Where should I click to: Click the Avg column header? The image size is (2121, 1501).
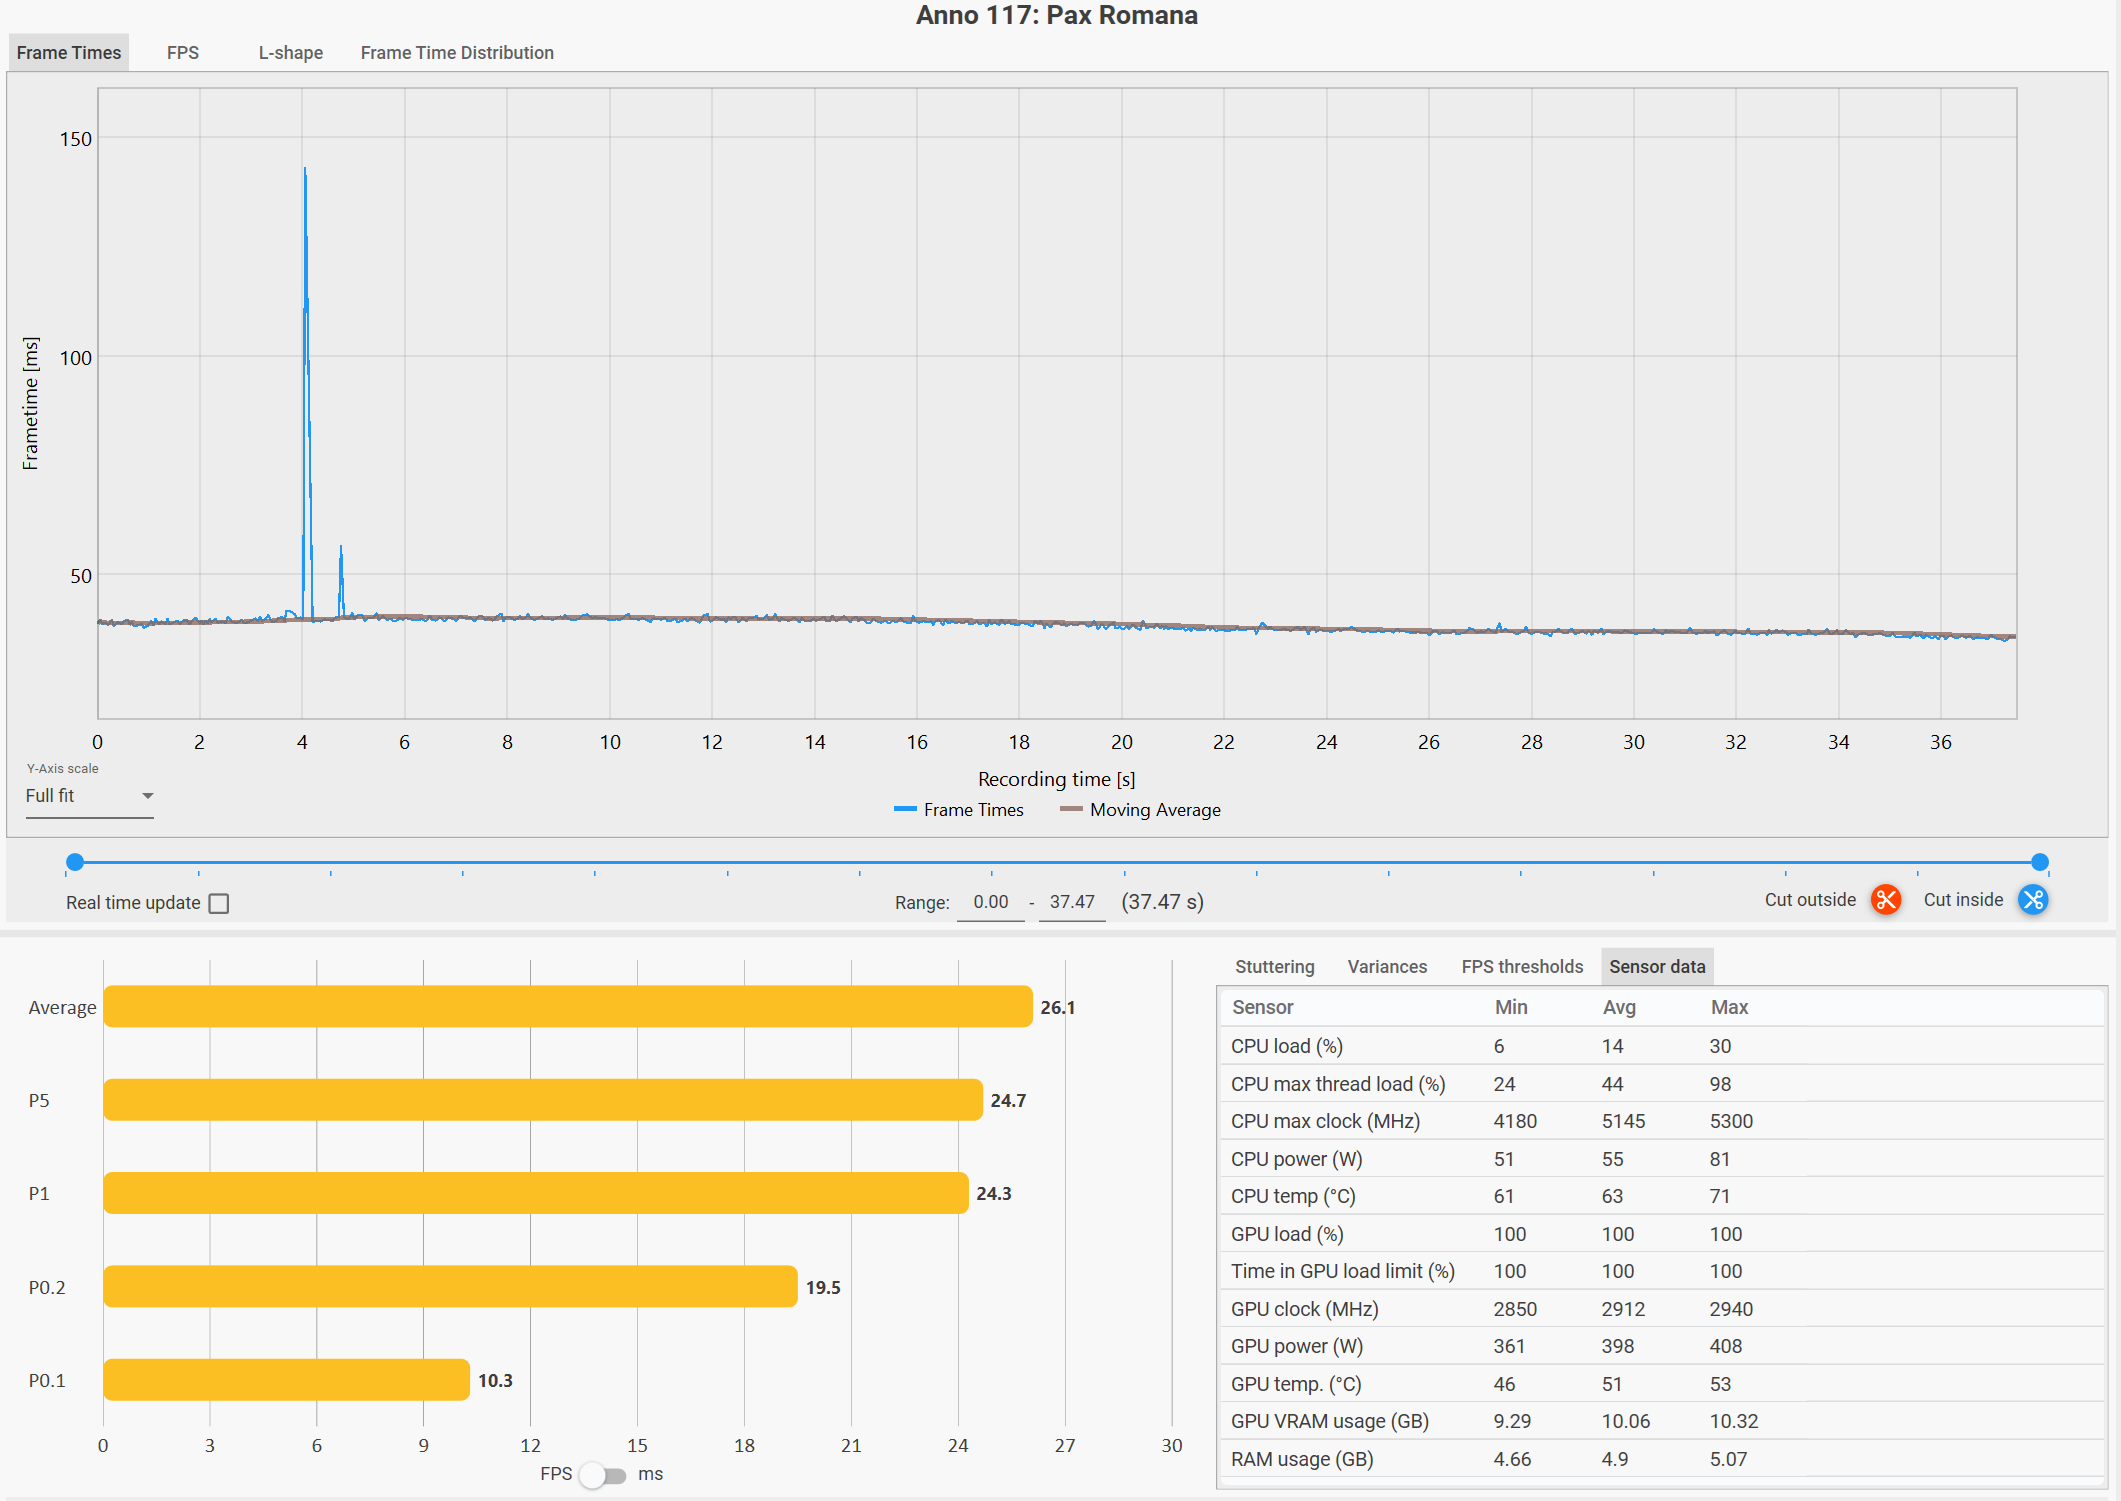click(1619, 1007)
